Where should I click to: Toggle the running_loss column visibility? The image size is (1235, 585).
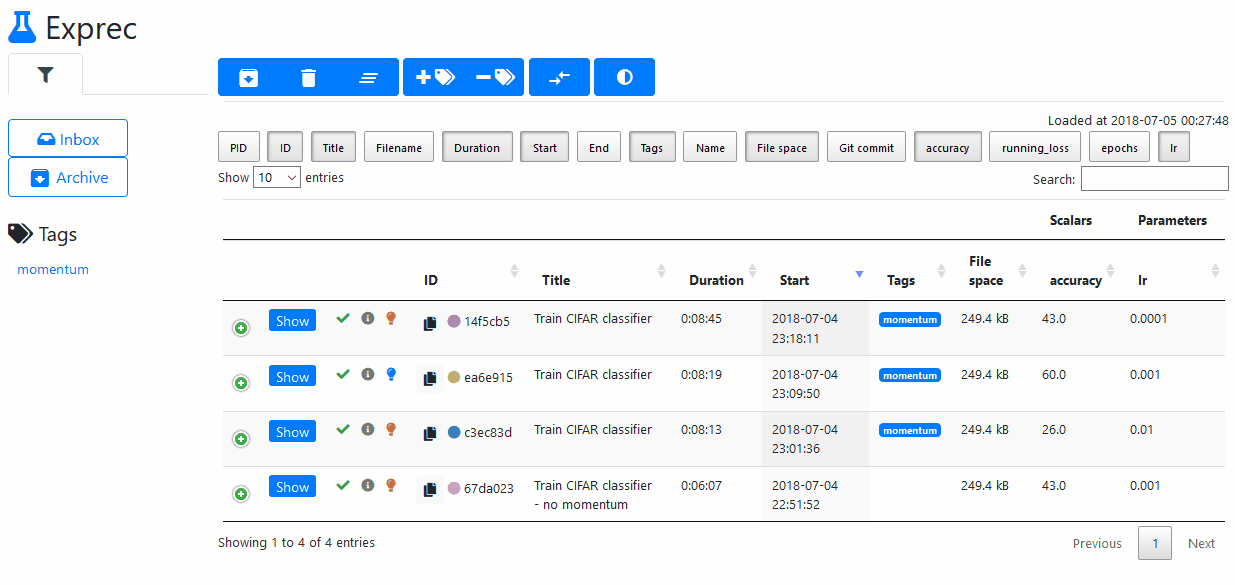(x=1035, y=148)
